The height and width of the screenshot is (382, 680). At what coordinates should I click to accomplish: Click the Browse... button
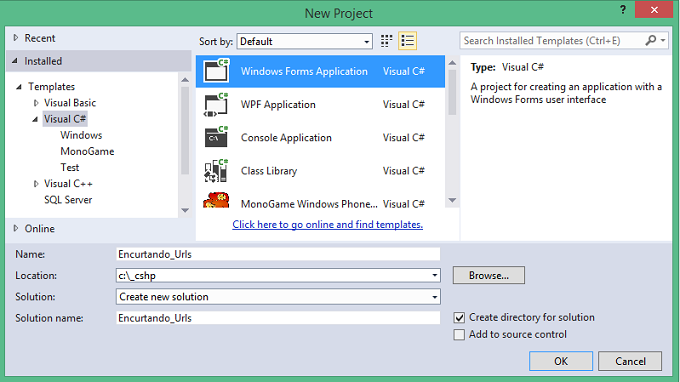pos(489,275)
